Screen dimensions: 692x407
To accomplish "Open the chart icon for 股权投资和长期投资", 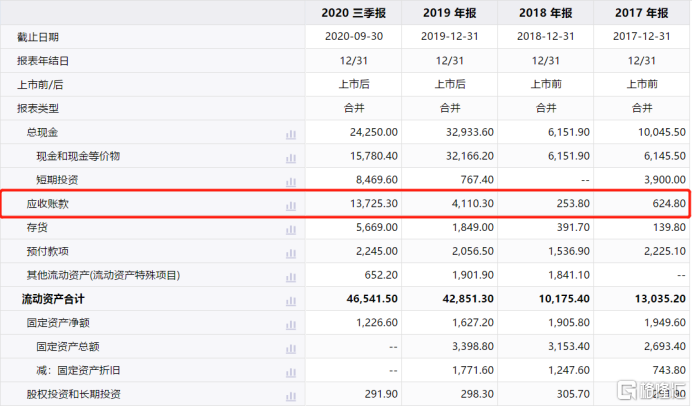I will point(291,395).
